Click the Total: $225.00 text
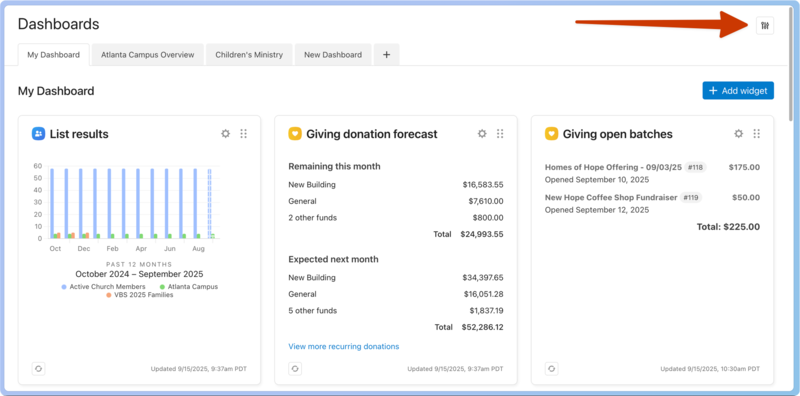Screen dimensions: 800x396 point(728,227)
